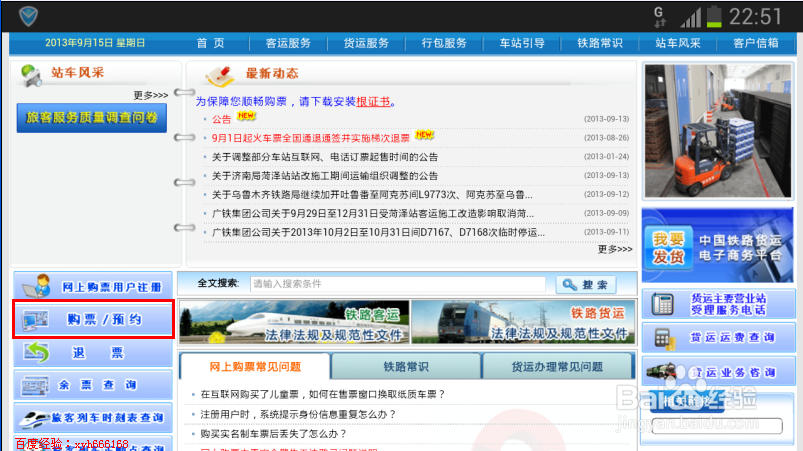Viewport: 803px width, 451px height.
Task: Select 网上购票常见问题 tab
Action: point(255,367)
